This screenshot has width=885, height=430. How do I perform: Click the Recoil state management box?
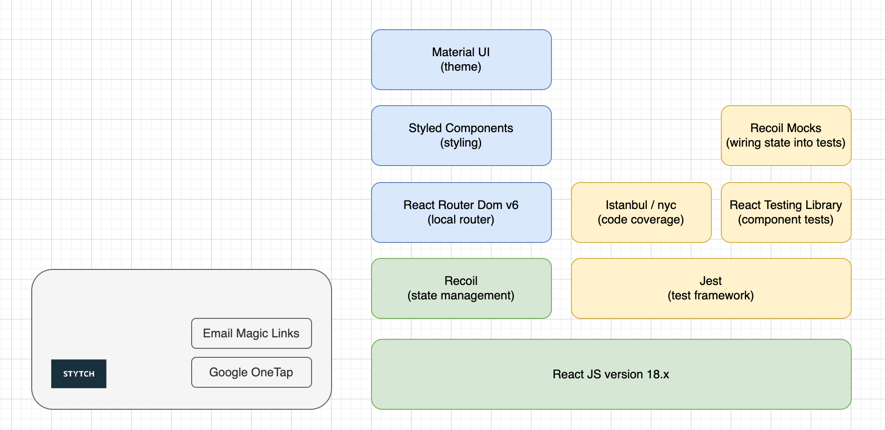click(461, 288)
